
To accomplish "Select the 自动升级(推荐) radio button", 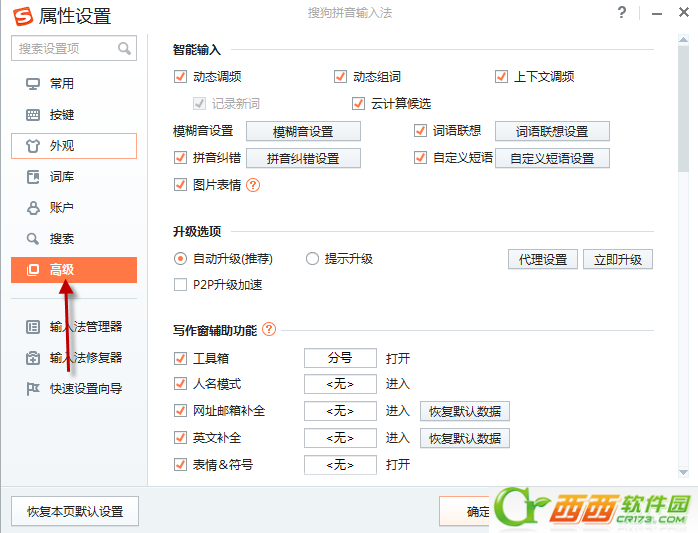I will pos(180,259).
